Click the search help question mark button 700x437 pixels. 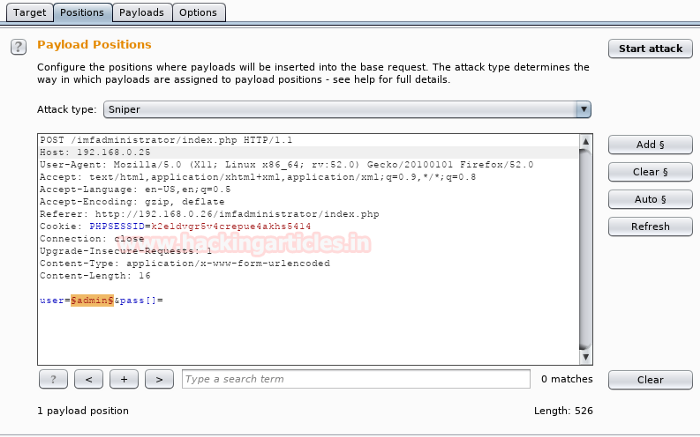[x=53, y=379]
